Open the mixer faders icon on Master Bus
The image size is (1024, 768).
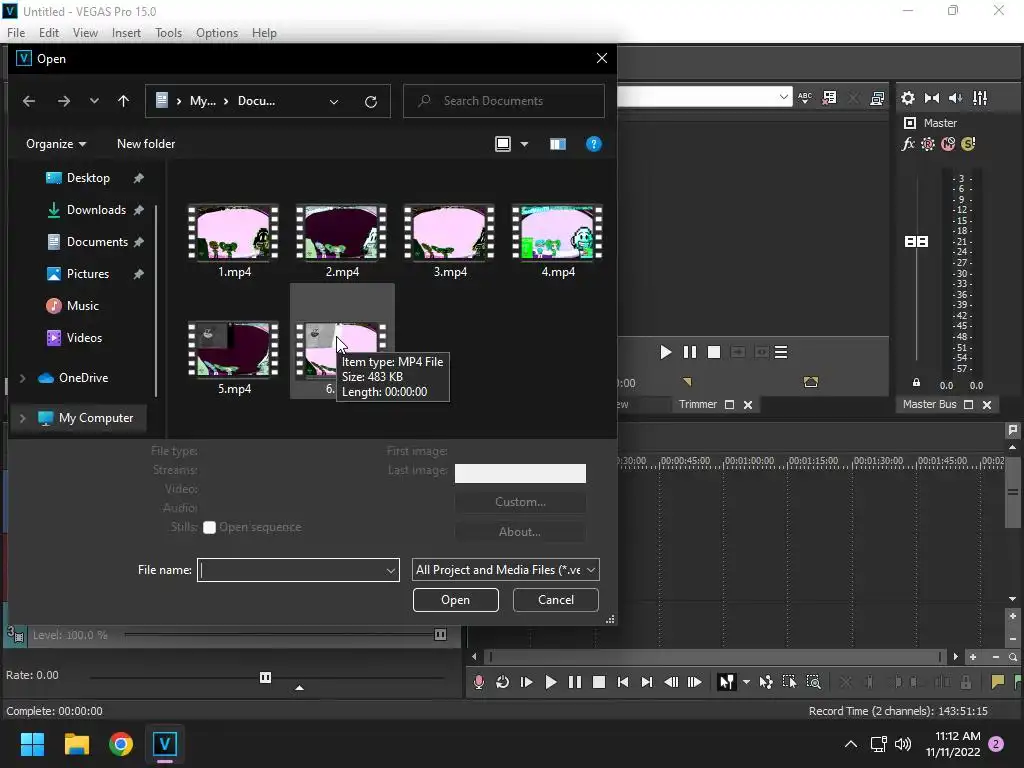tap(980, 98)
